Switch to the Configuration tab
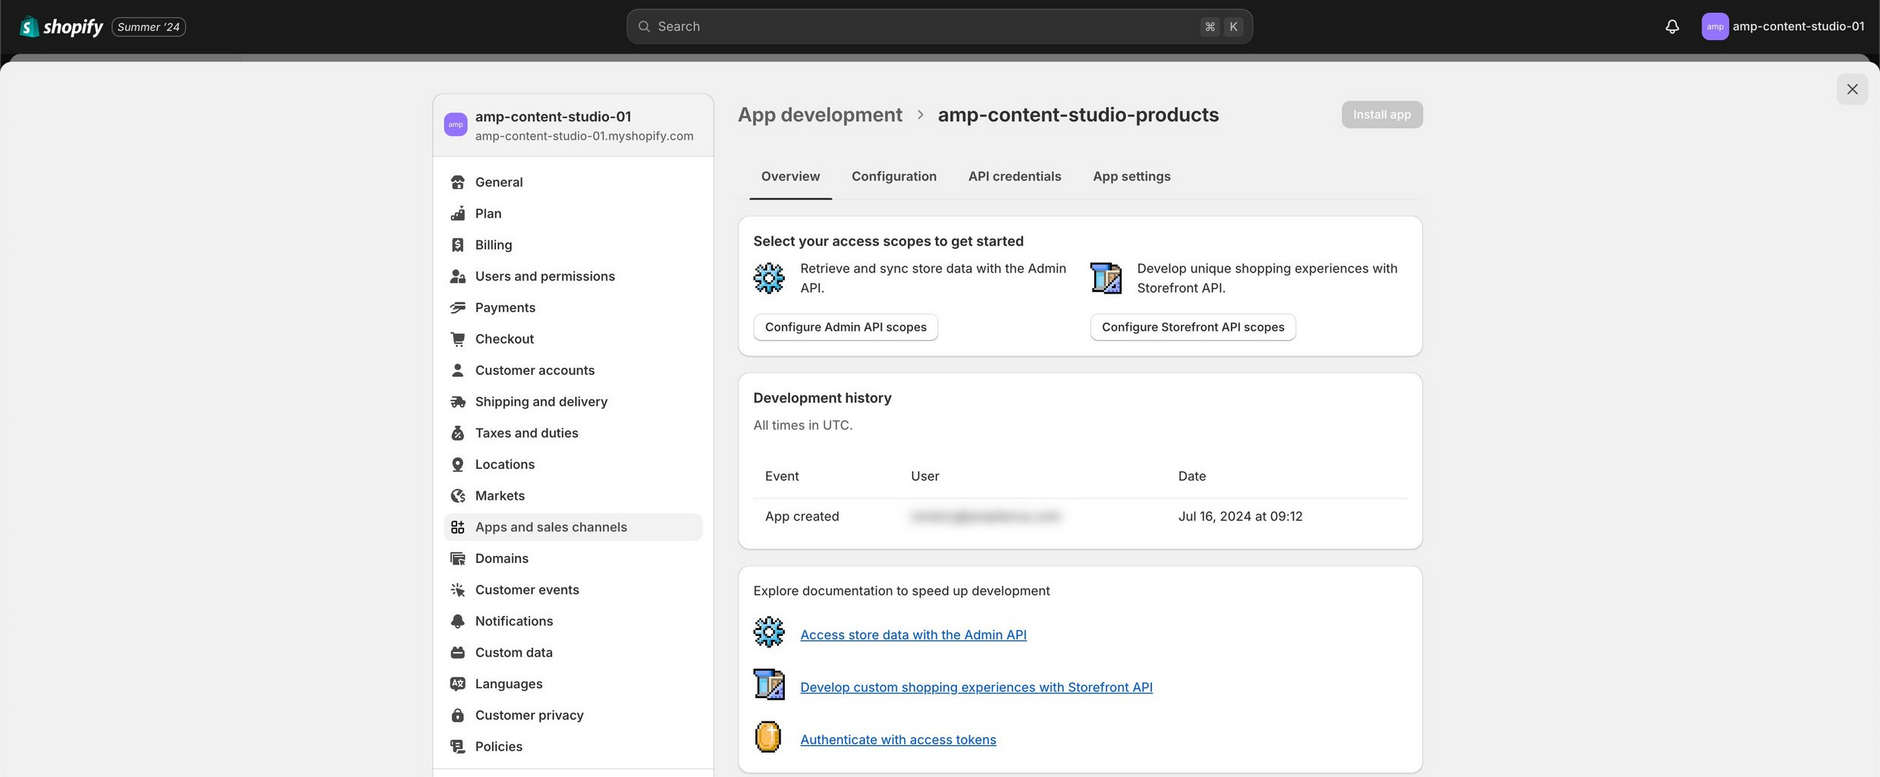Viewport: 1880px width, 777px height. [894, 176]
